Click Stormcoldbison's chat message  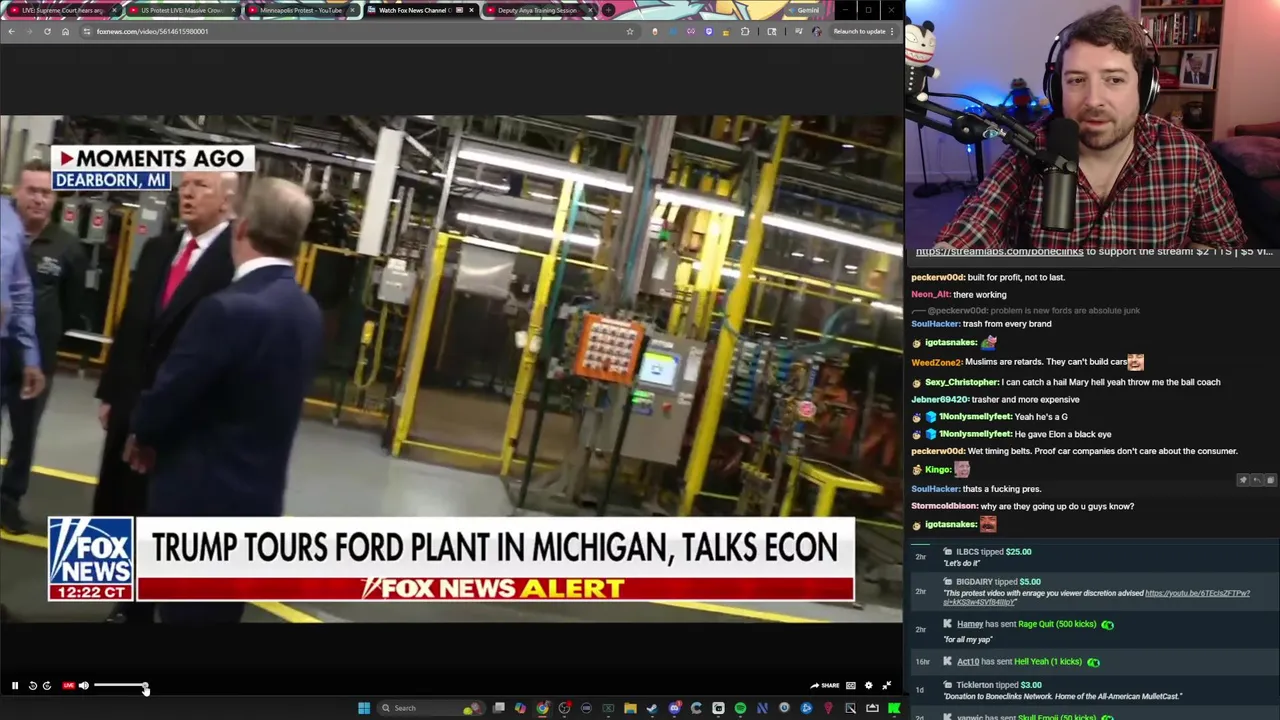(x=1022, y=506)
